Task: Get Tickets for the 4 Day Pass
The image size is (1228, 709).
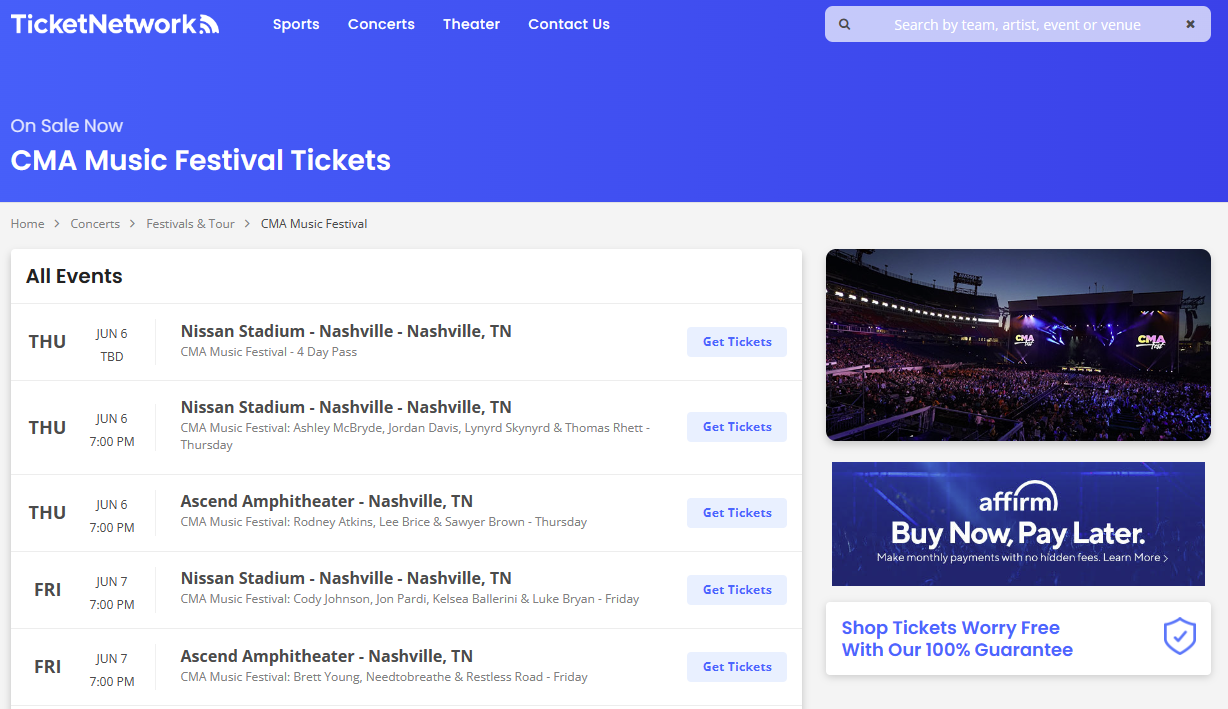Action: 737,342
